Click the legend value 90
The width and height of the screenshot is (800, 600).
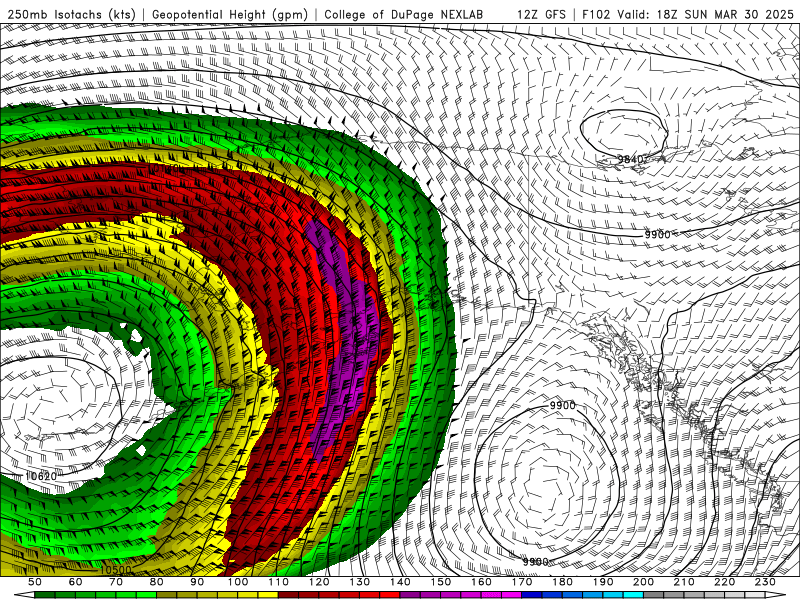197,582
